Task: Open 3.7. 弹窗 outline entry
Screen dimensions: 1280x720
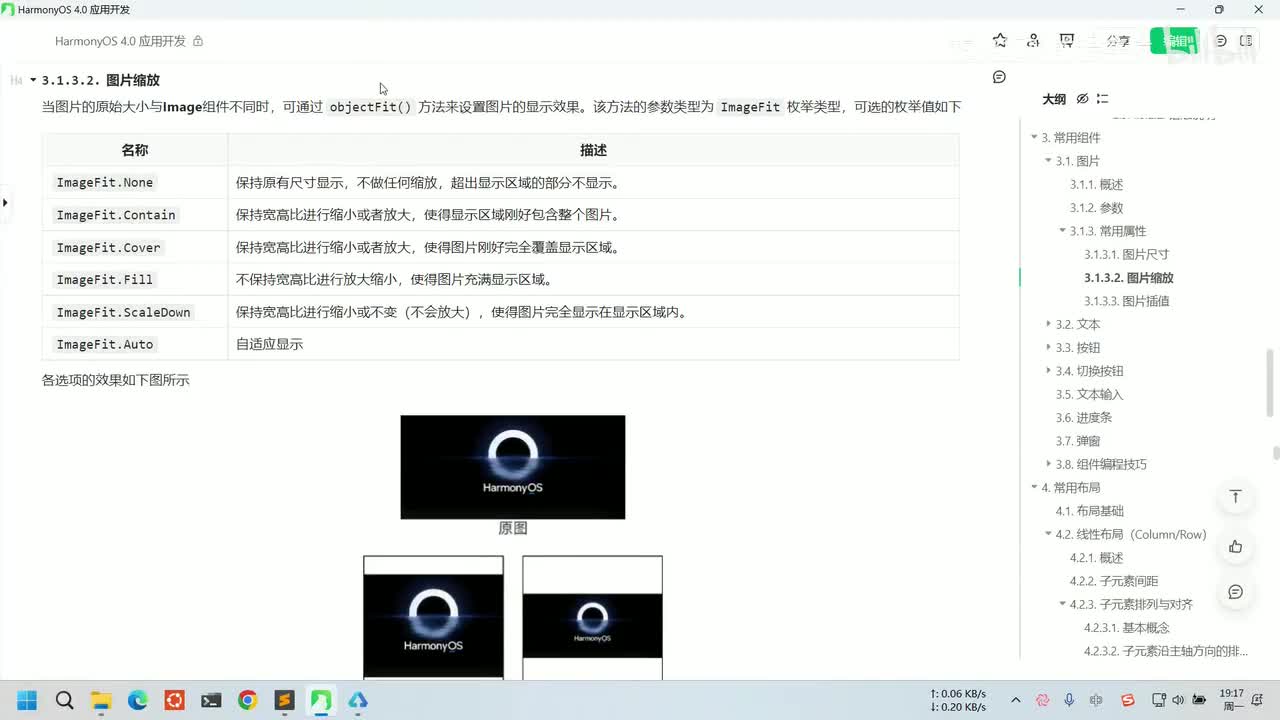Action: [x=1078, y=441]
